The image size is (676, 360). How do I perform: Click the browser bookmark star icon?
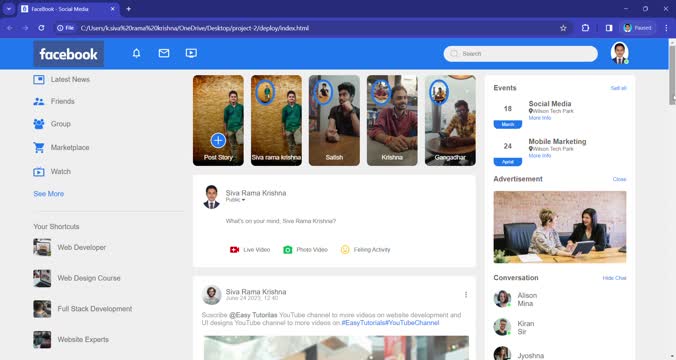pos(563,28)
